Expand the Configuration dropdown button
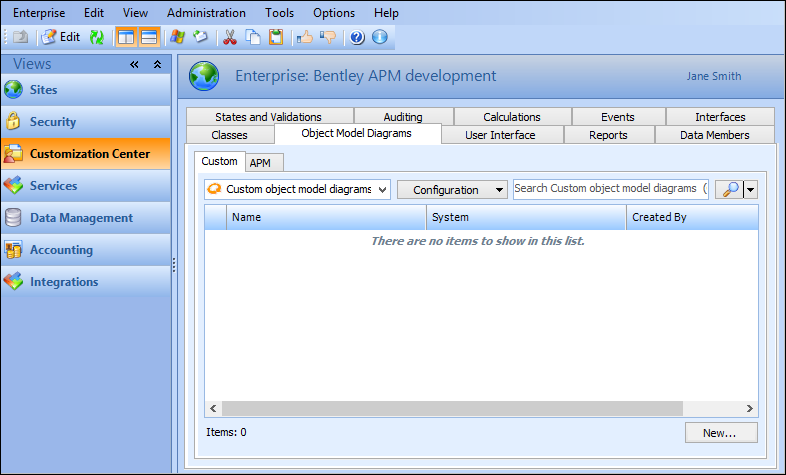The width and height of the screenshot is (786, 475). tap(452, 190)
